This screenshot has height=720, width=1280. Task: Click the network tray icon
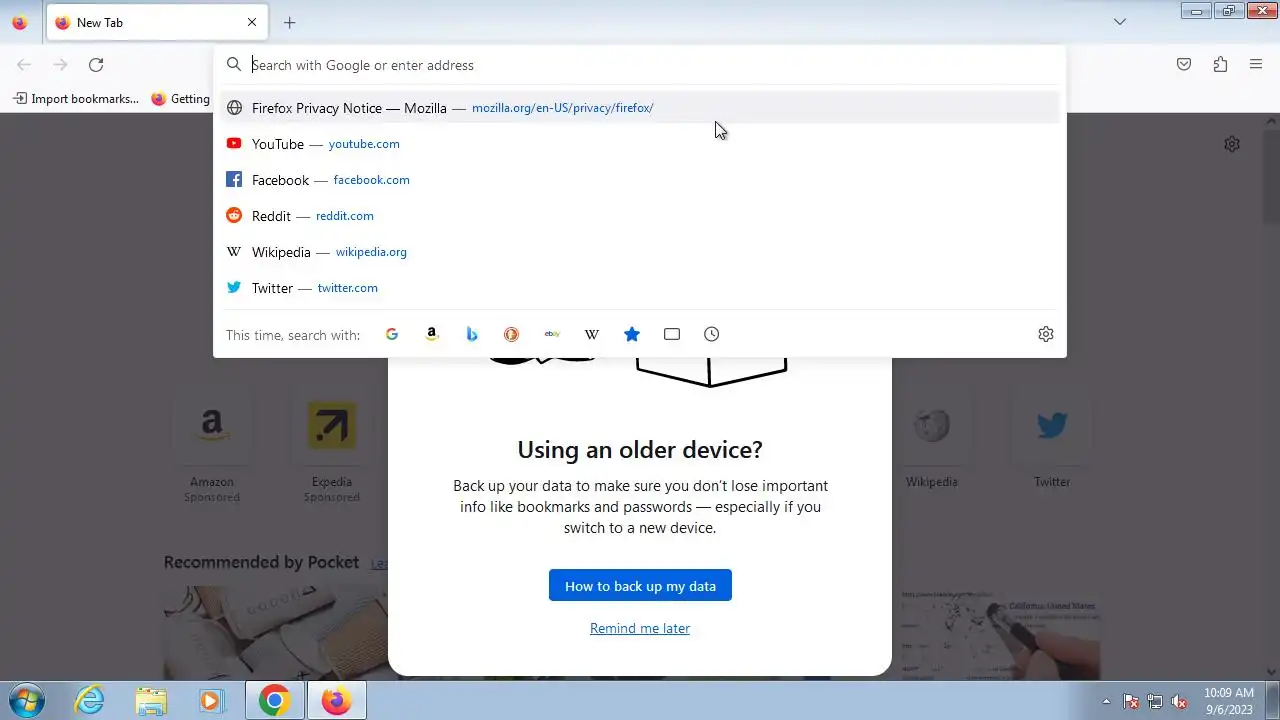point(1155,701)
